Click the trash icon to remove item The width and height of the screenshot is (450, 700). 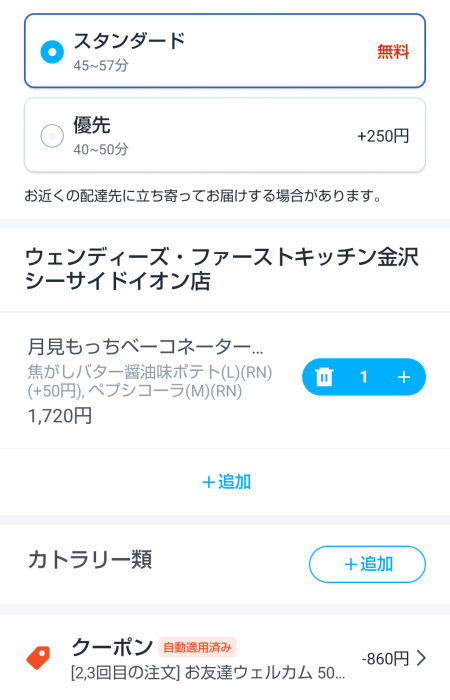pos(324,377)
